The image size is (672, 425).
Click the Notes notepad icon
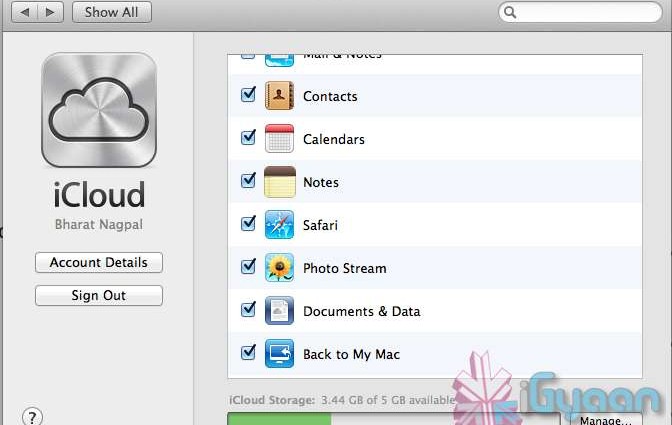[279, 182]
